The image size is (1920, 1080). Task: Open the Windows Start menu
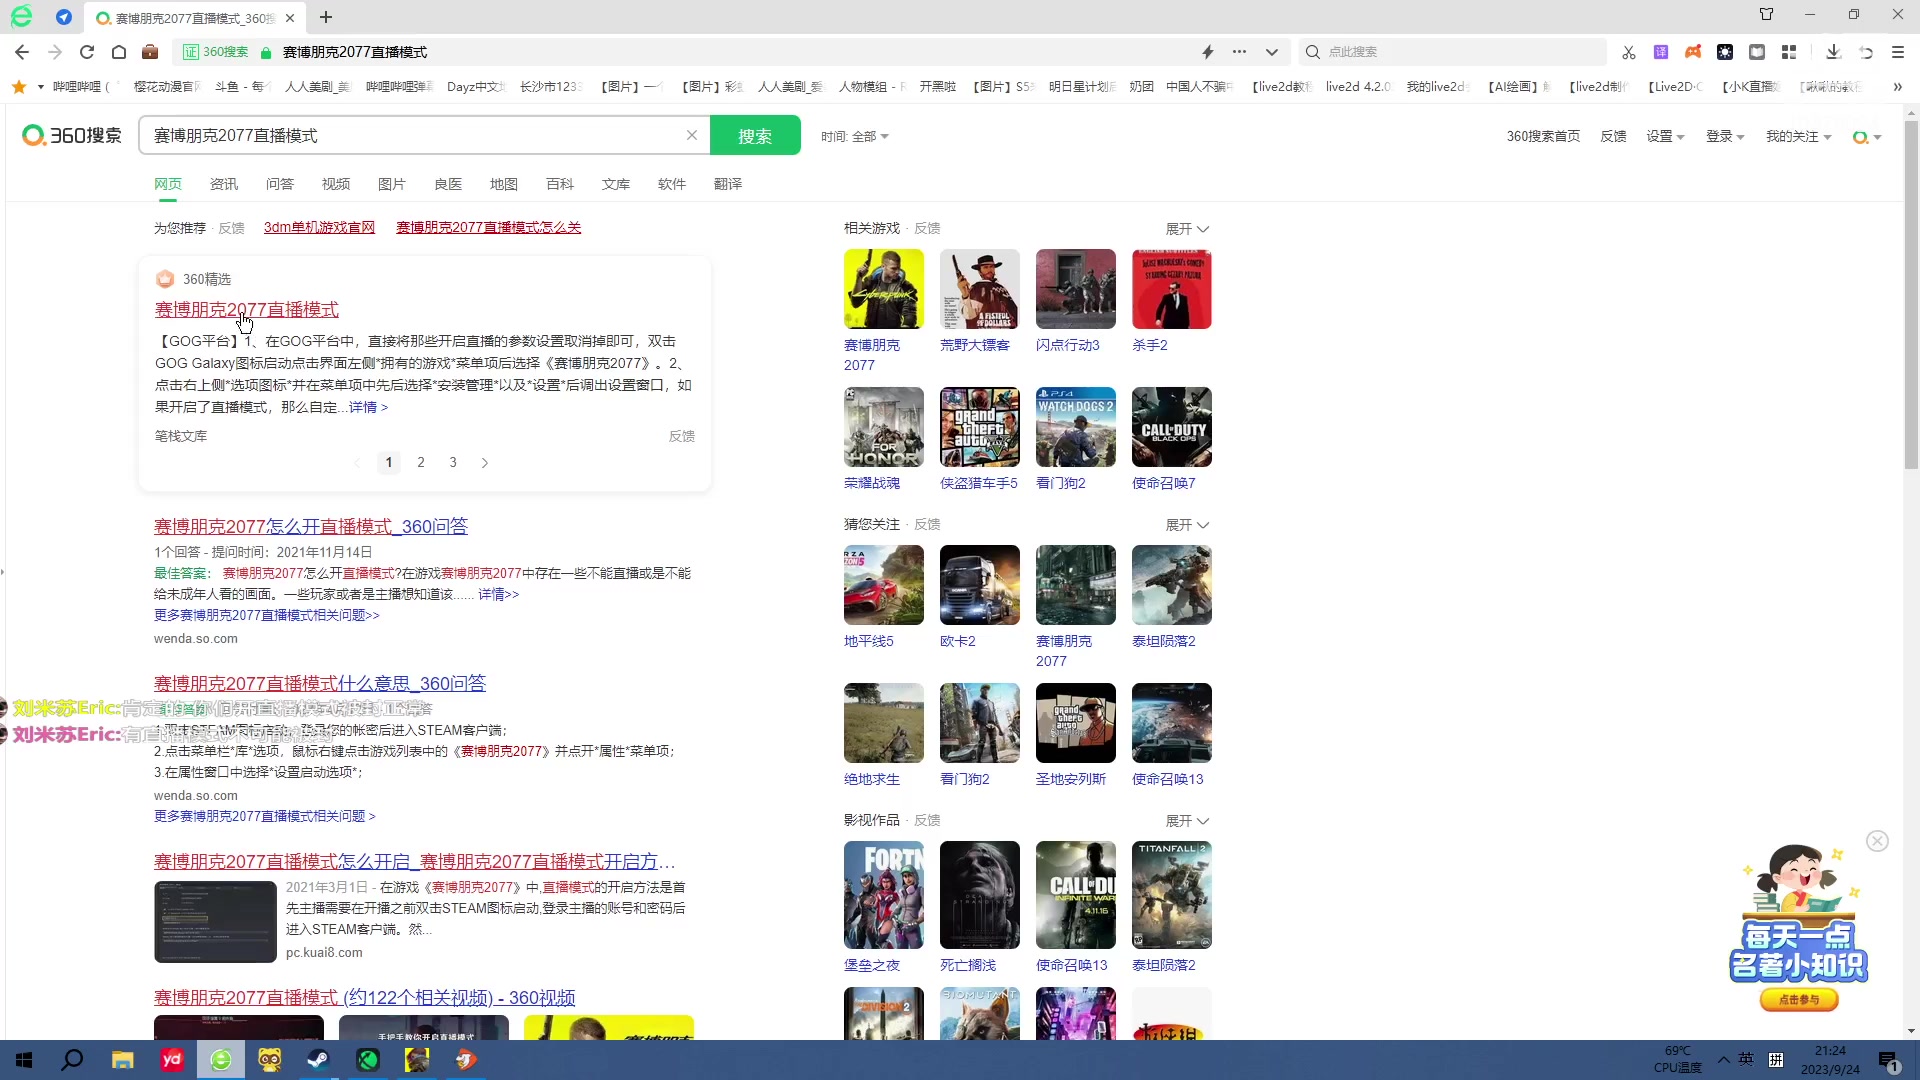[24, 1060]
